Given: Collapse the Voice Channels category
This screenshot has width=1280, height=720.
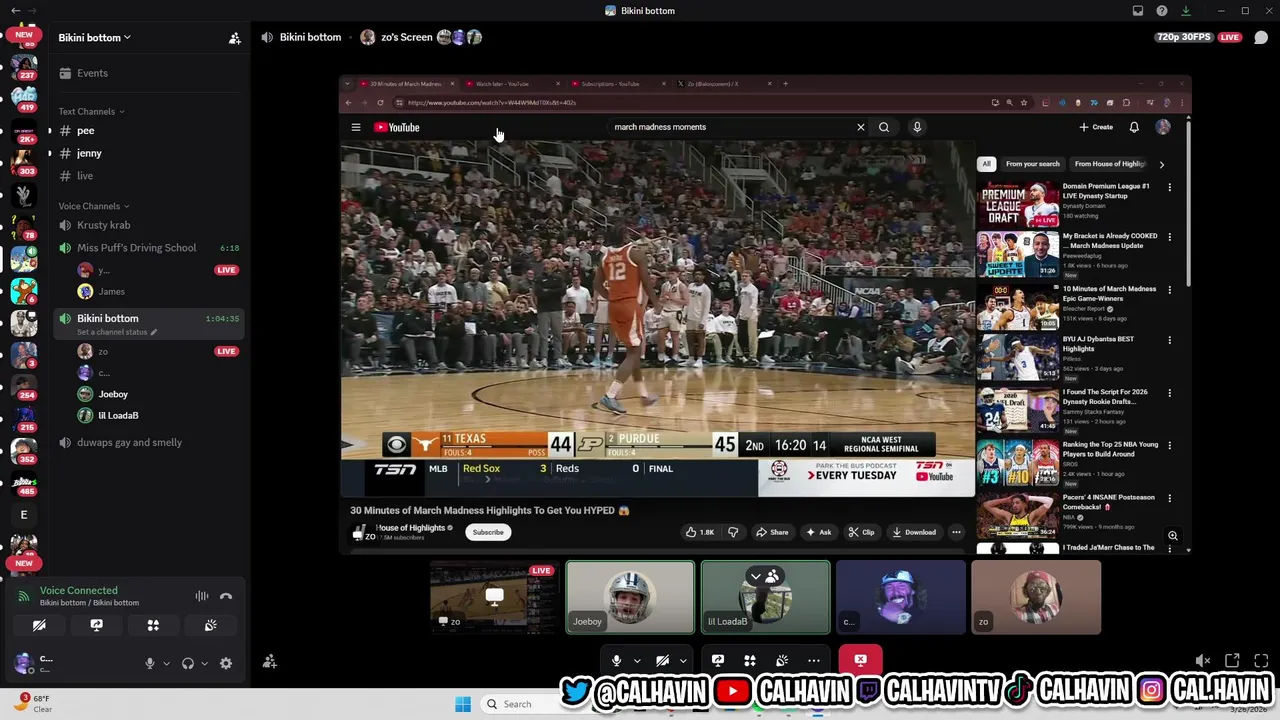Looking at the screenshot, I should 95,206.
